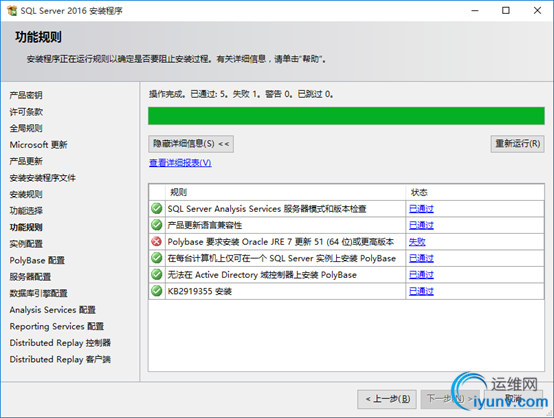The image size is (554, 418).
Task: Click the green check icon for SQL Server Analysis Services rule
Action: 157,208
